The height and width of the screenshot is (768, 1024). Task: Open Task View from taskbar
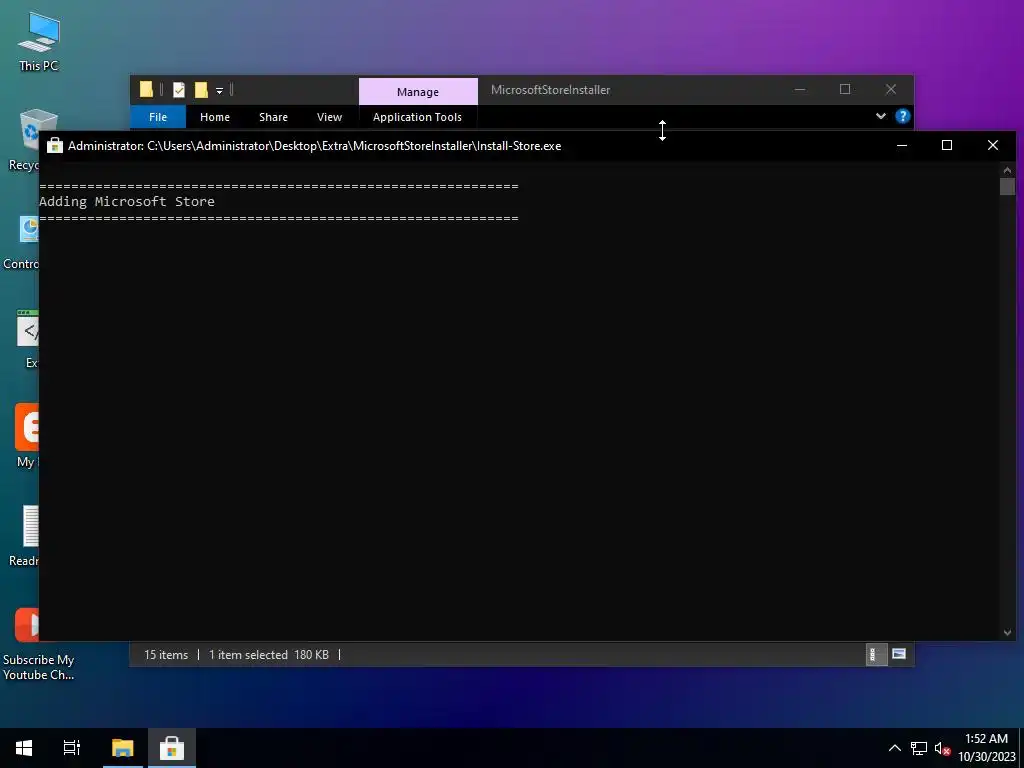72,748
